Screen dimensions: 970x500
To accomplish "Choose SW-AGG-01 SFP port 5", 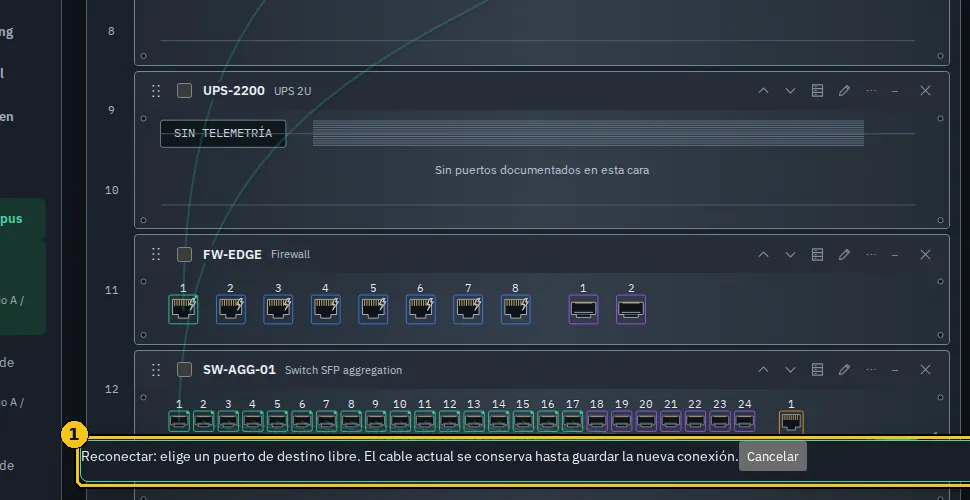I will pyautogui.click(x=277, y=421).
